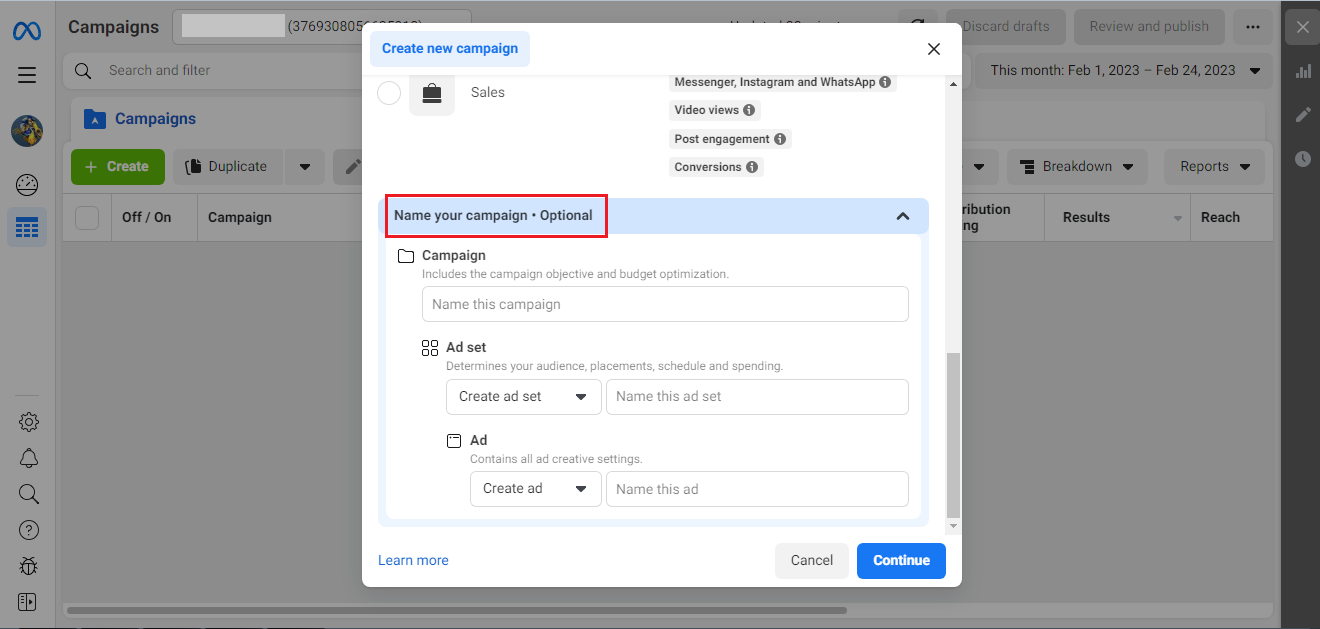Open the Create ad dropdown
The width and height of the screenshot is (1320, 629).
coord(536,489)
